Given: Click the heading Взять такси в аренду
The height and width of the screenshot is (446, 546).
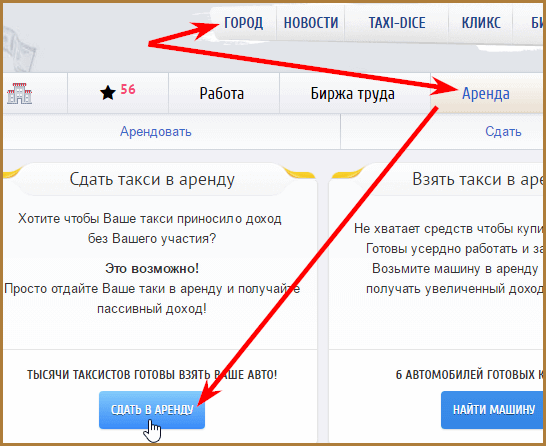Looking at the screenshot, I should pyautogui.click(x=479, y=180).
